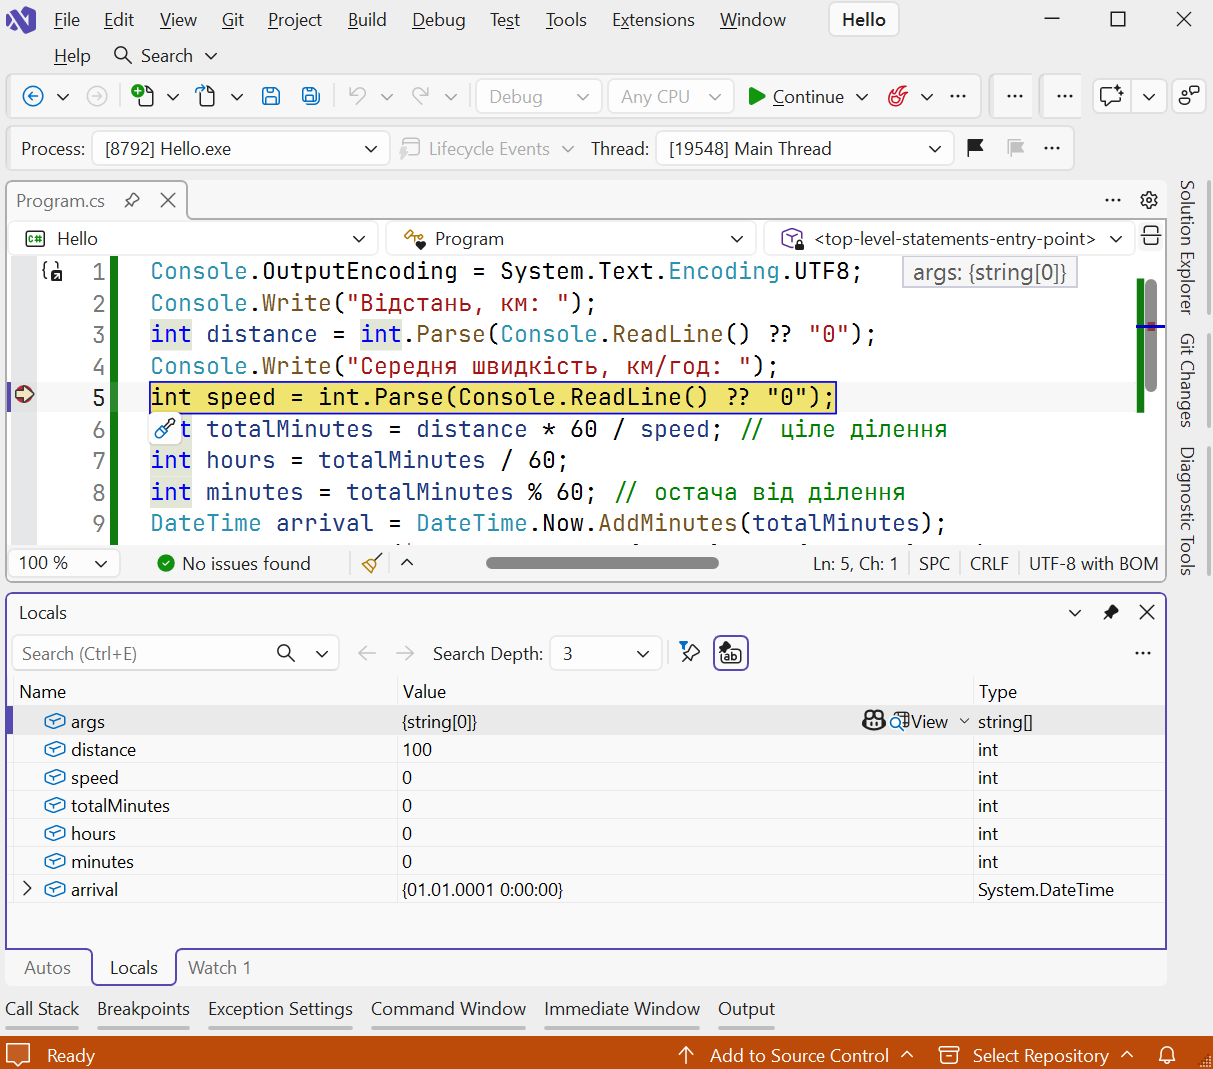Viewport: 1213px width, 1069px height.
Task: Open the Diagnostic Tools side tab
Action: tap(1187, 510)
